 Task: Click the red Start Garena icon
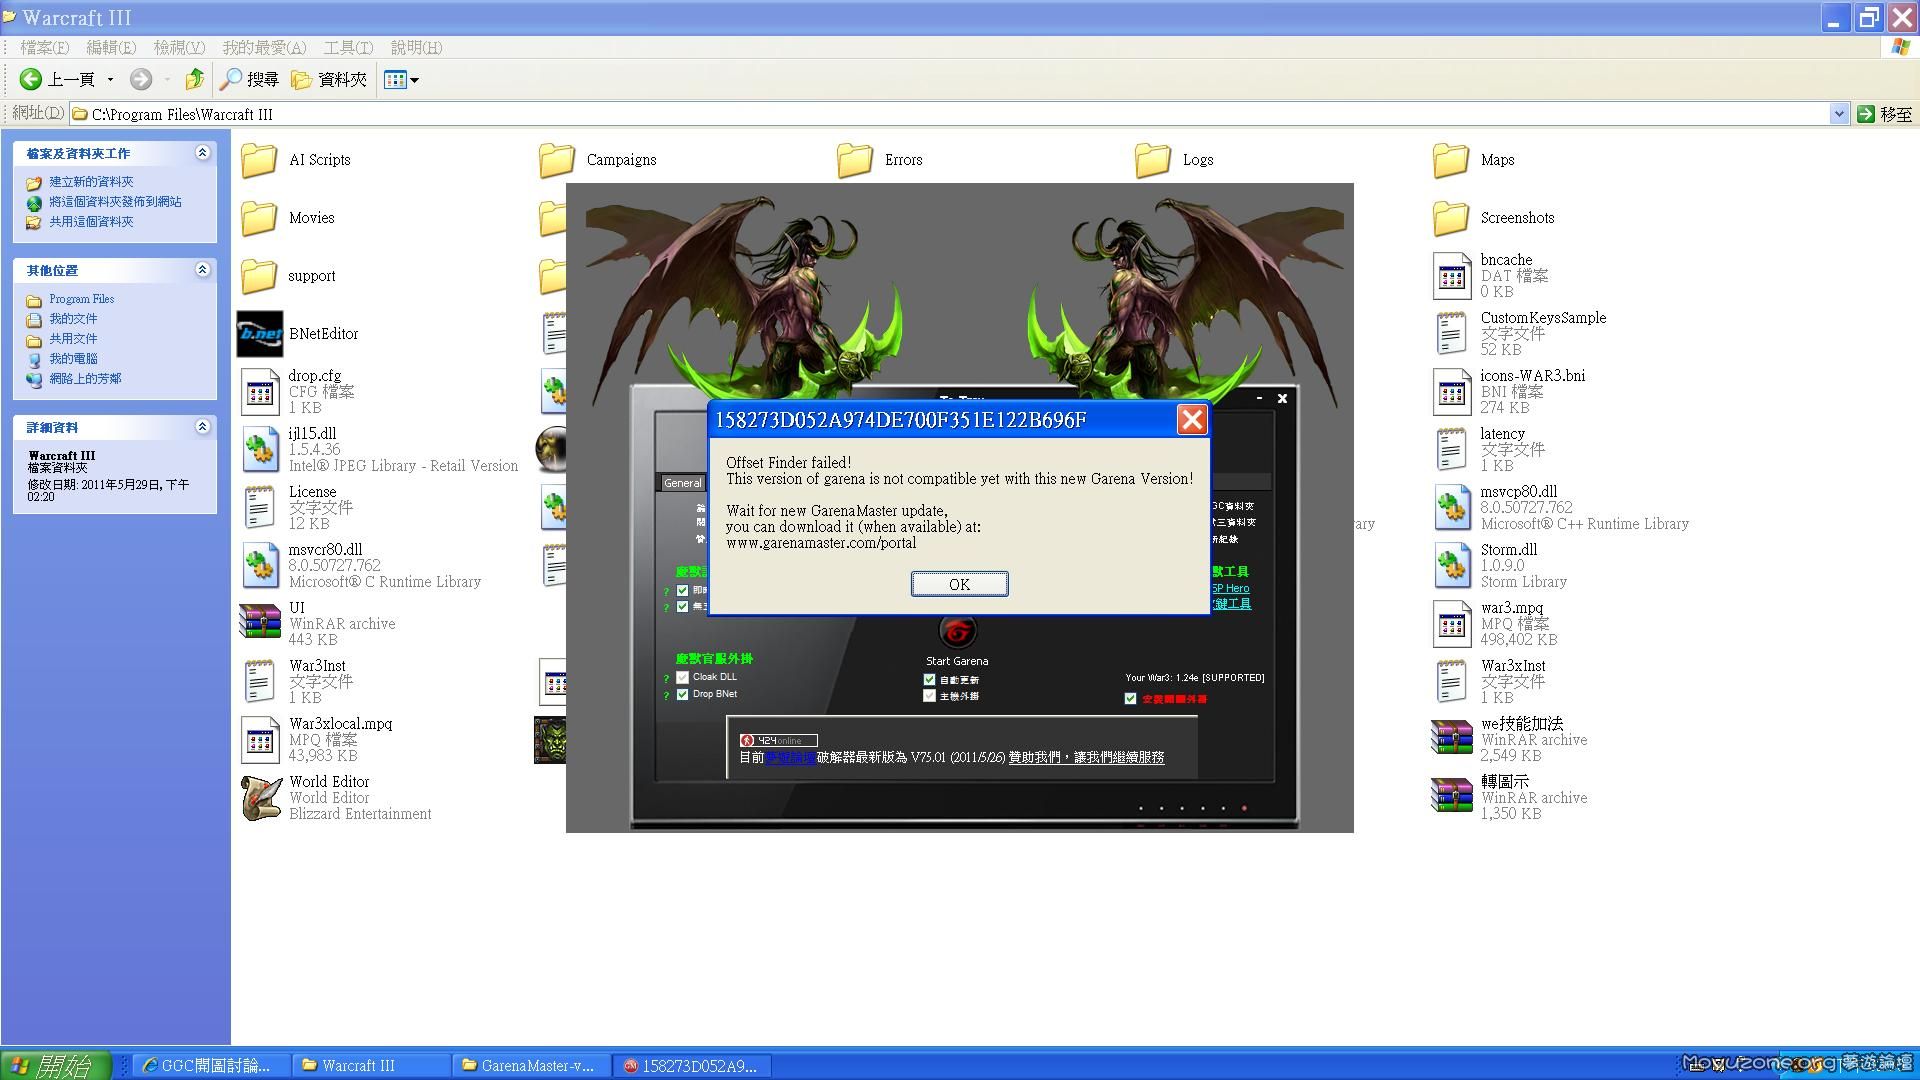pyautogui.click(x=957, y=631)
